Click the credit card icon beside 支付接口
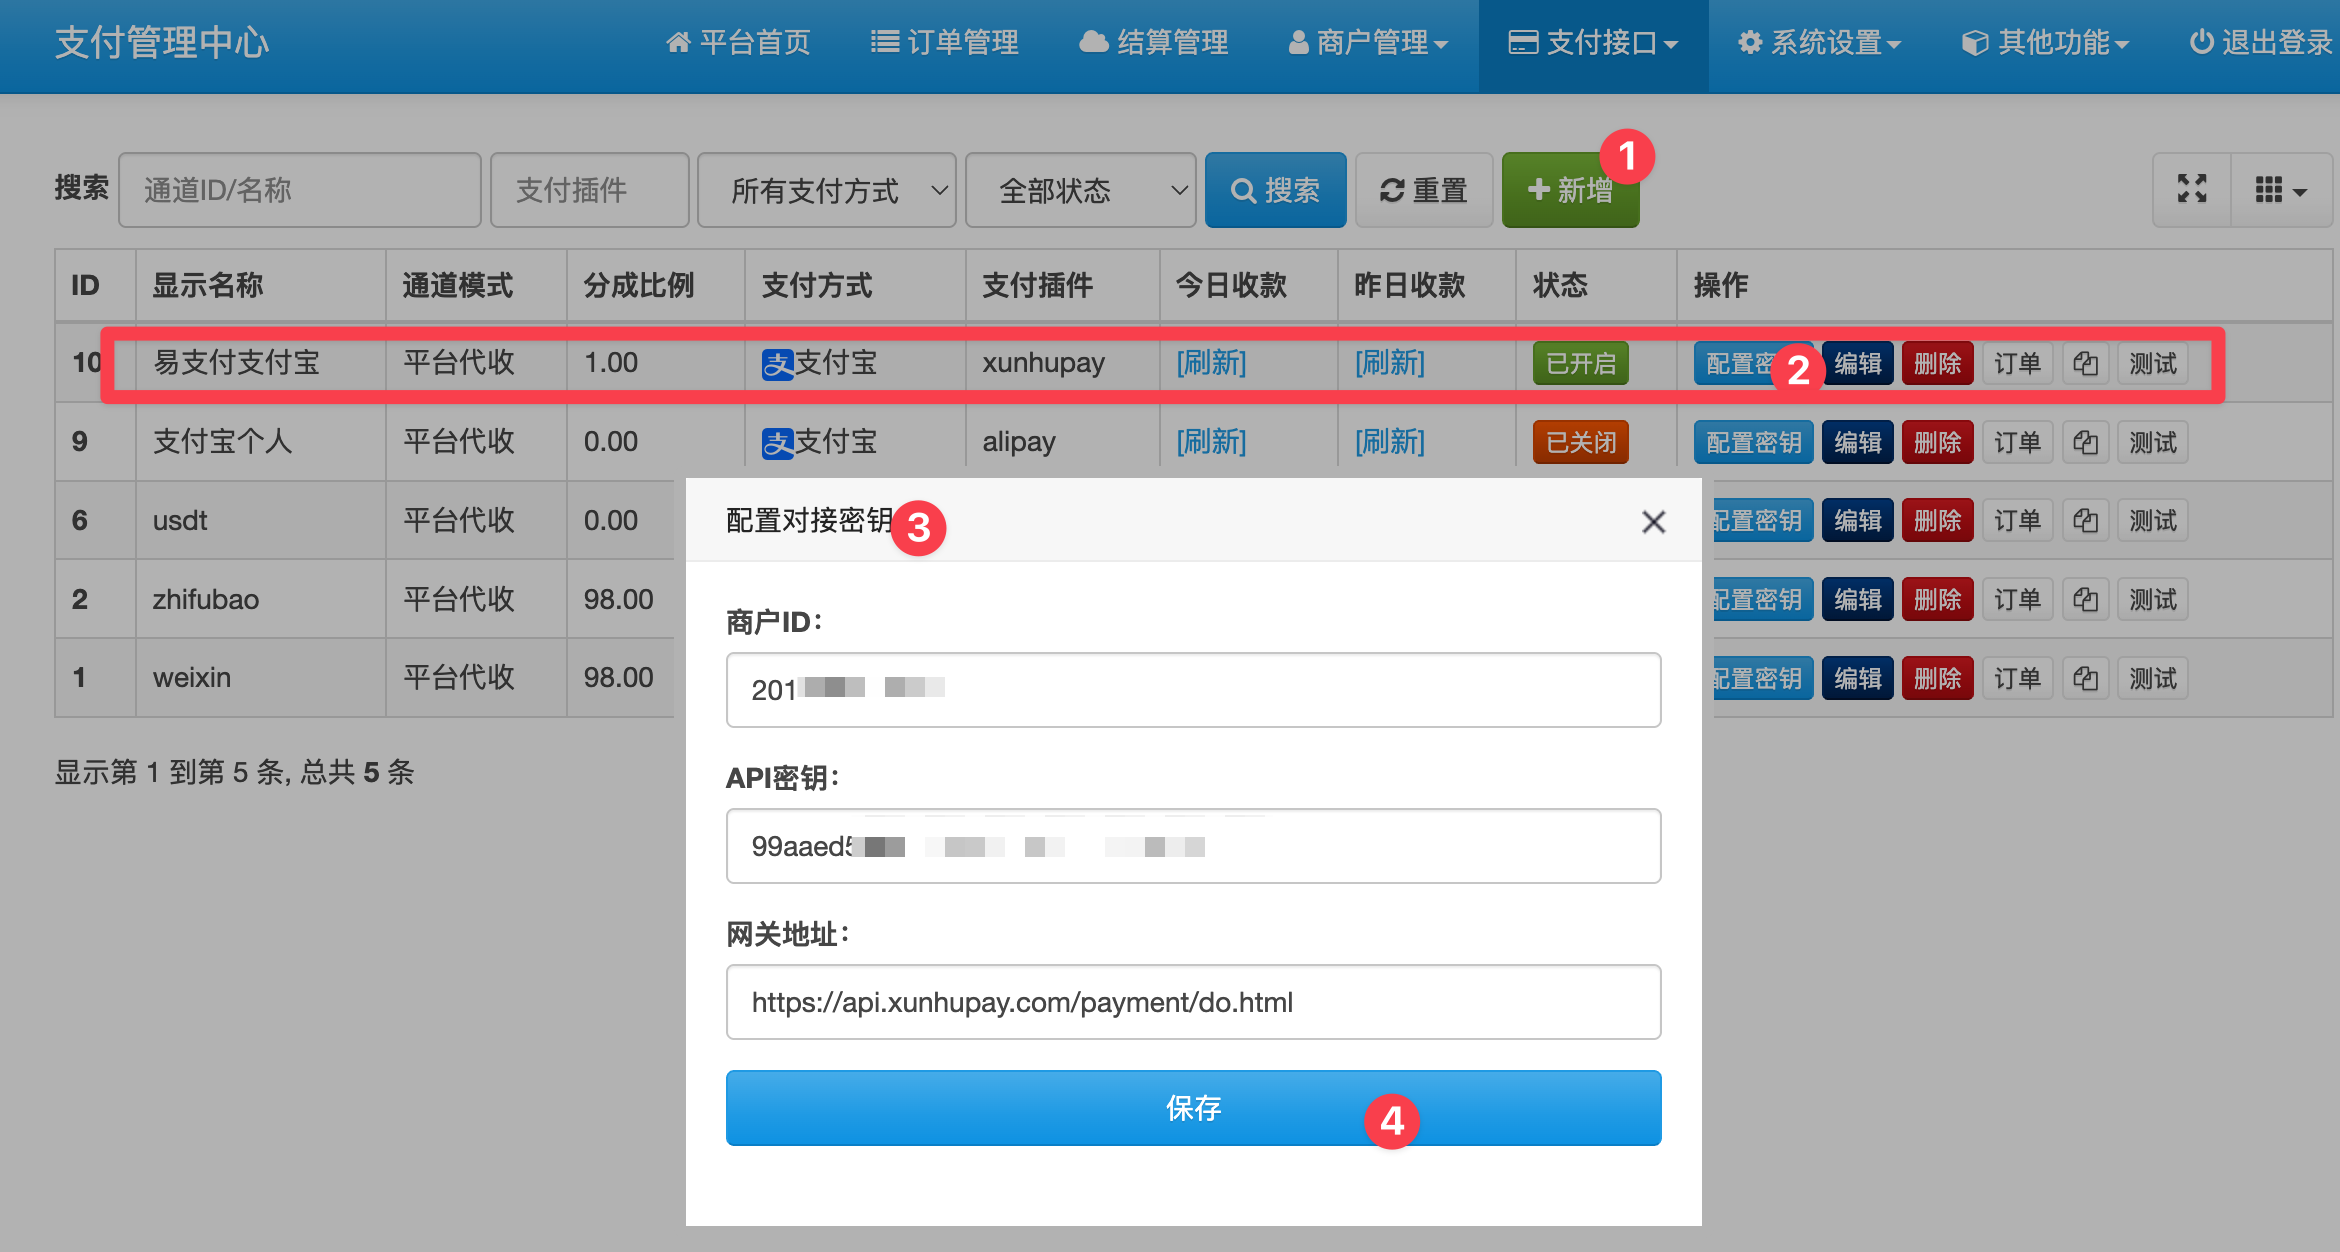 point(1522,43)
